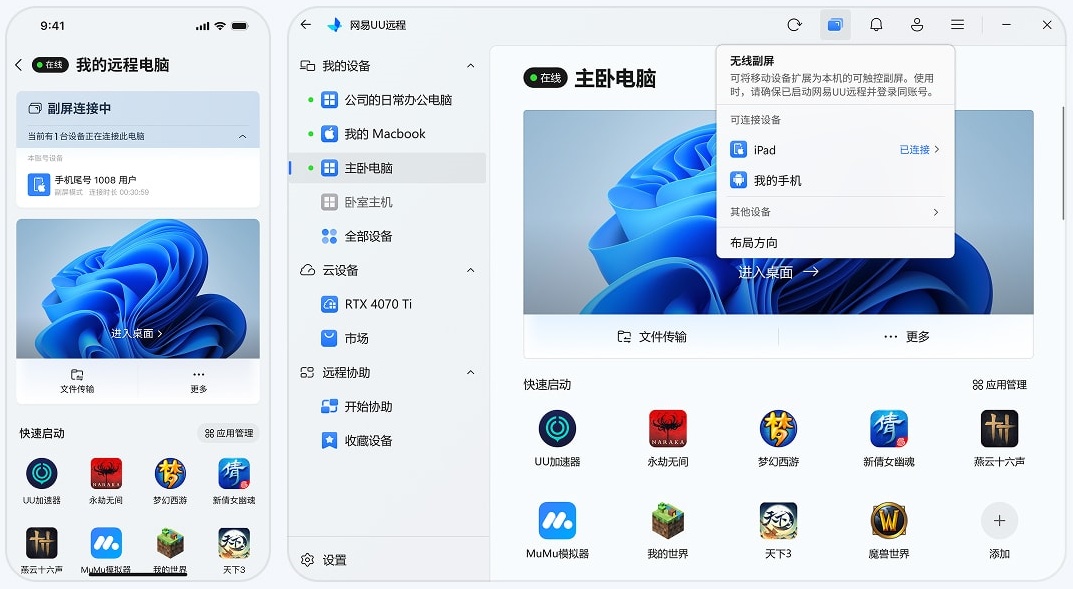Collapse the 我的设备 section
Image resolution: width=1073 pixels, height=589 pixels.
470,66
